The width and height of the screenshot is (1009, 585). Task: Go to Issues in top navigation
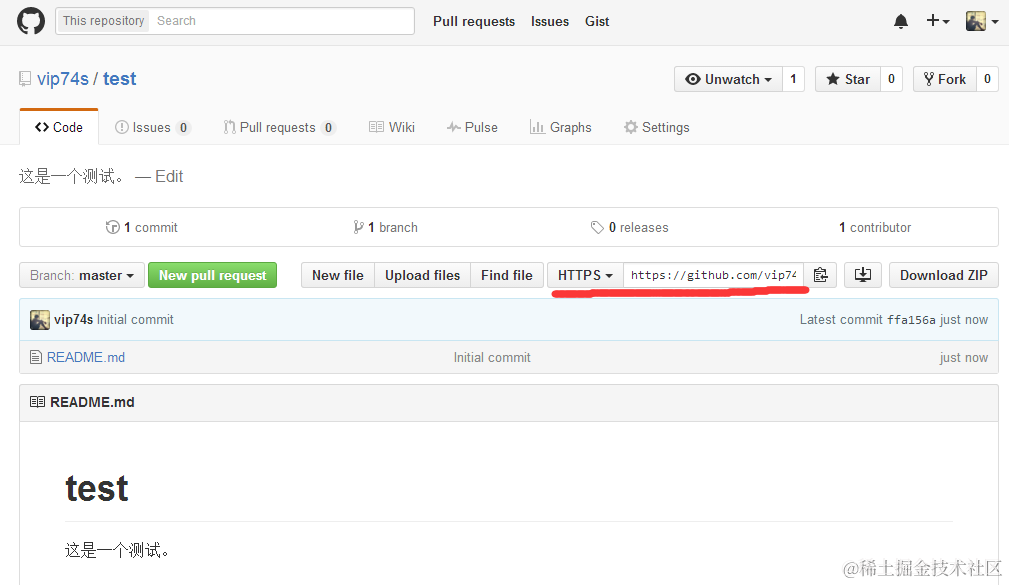point(550,21)
